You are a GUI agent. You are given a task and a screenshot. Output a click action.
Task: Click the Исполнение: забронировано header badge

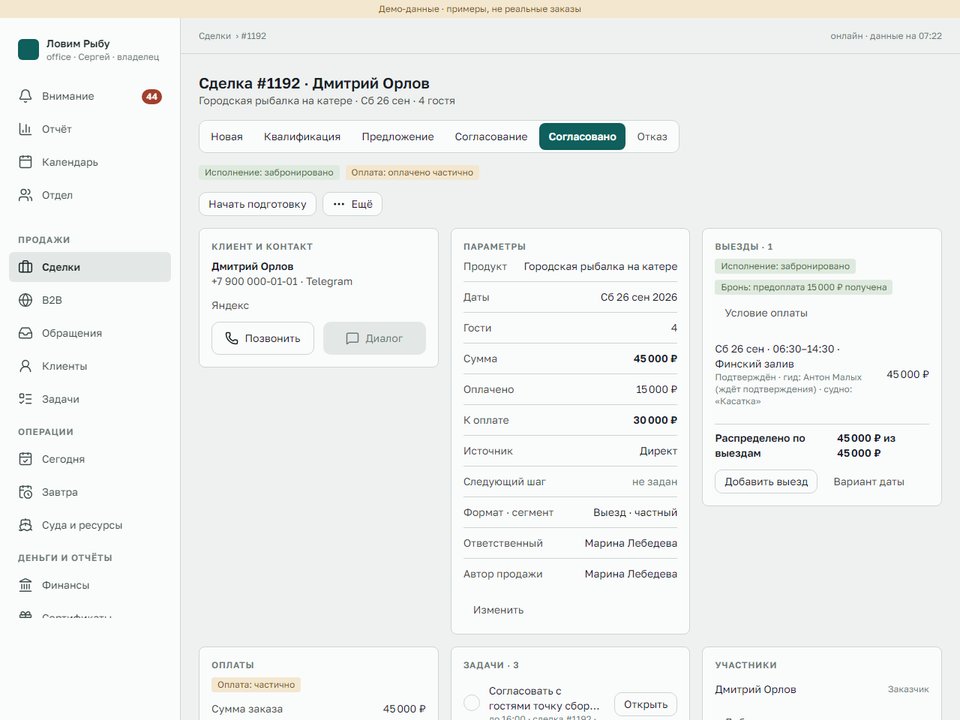pos(269,173)
